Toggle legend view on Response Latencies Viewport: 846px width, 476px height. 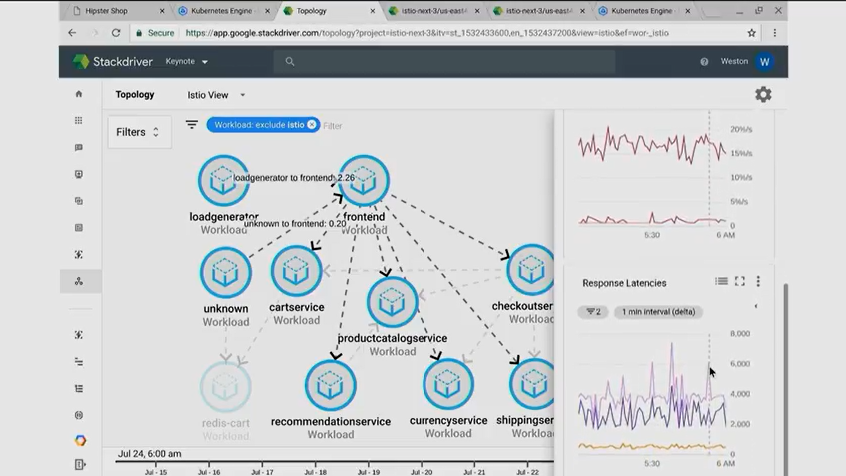click(x=721, y=281)
